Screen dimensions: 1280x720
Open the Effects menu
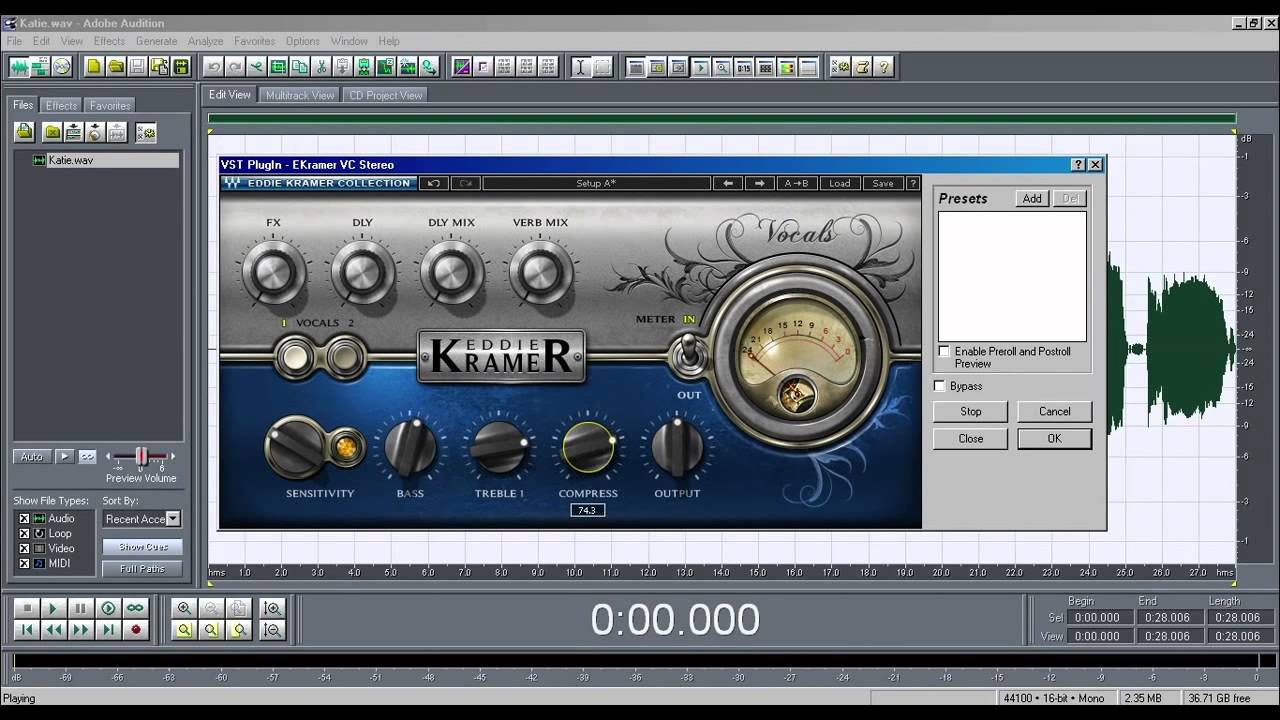pyautogui.click(x=109, y=41)
